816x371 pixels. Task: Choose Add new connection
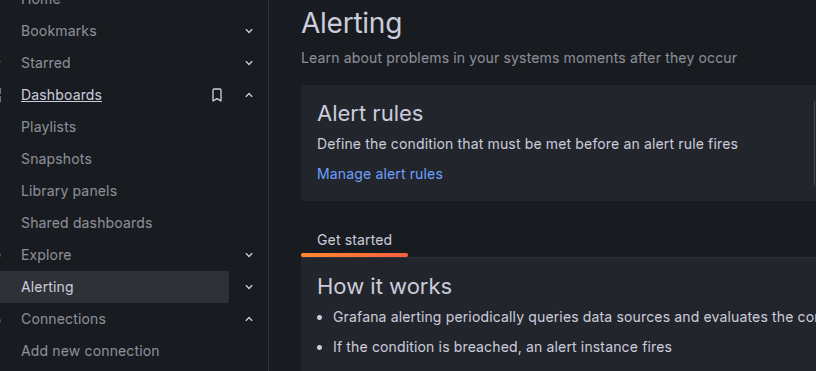click(90, 351)
